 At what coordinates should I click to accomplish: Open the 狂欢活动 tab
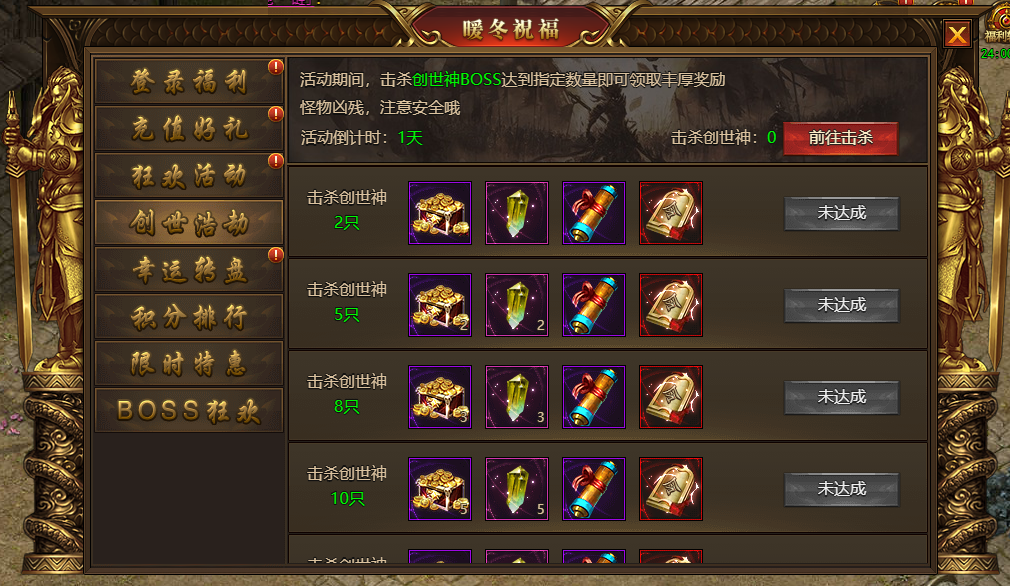point(189,176)
